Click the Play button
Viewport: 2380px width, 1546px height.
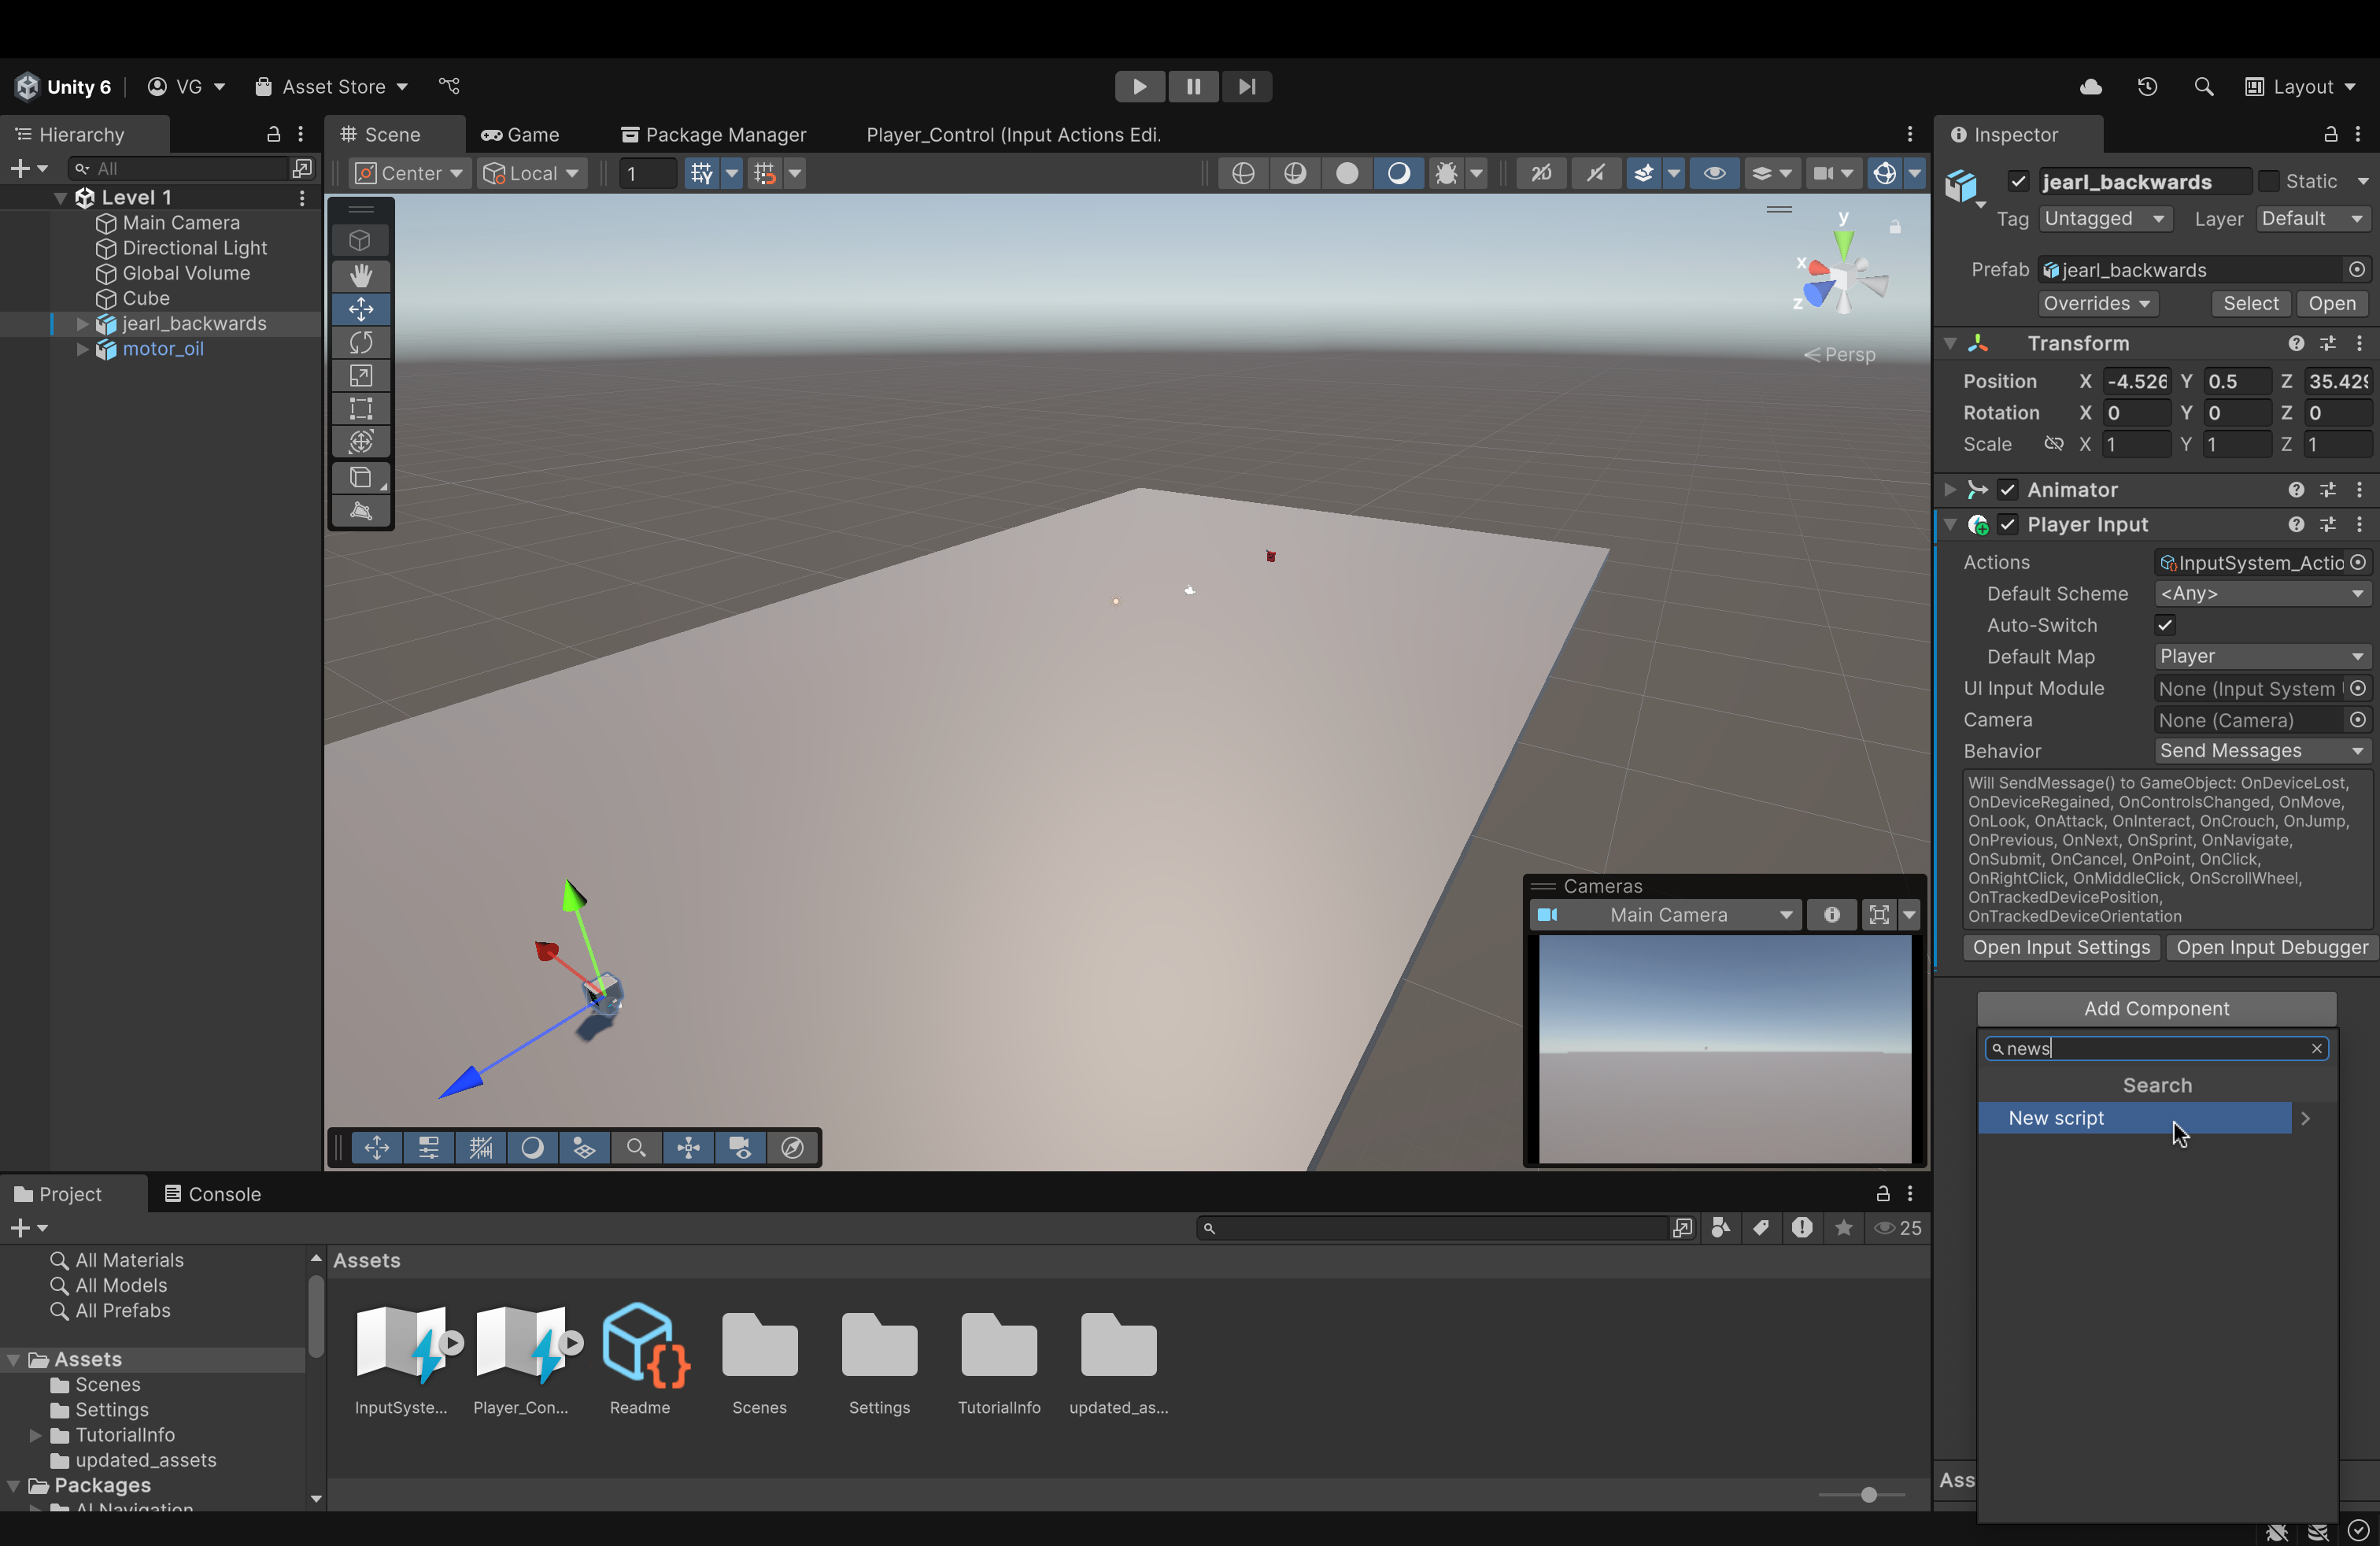pos(1139,87)
